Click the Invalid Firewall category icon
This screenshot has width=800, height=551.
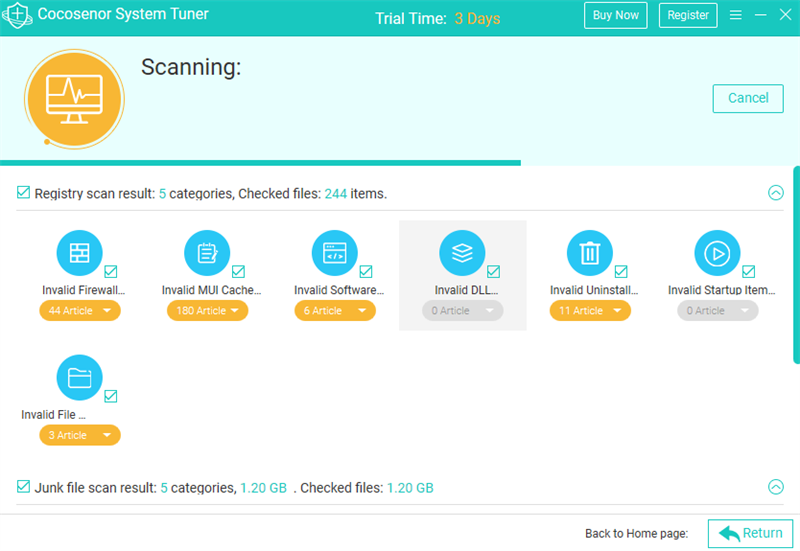click(x=79, y=253)
